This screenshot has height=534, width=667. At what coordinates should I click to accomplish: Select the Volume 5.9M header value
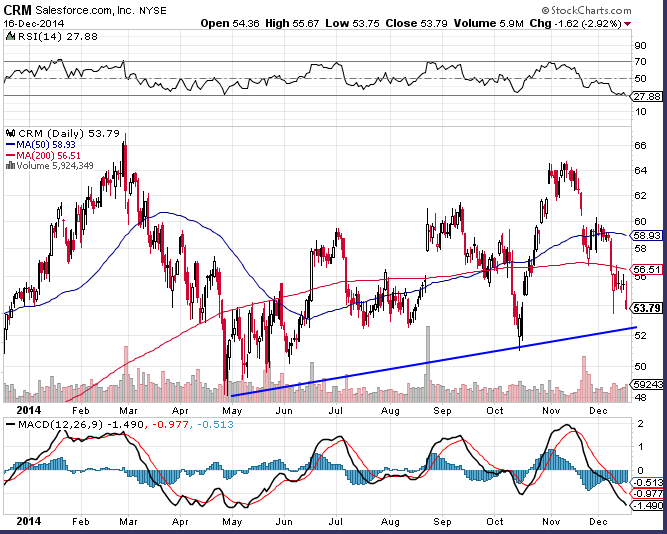[x=488, y=23]
